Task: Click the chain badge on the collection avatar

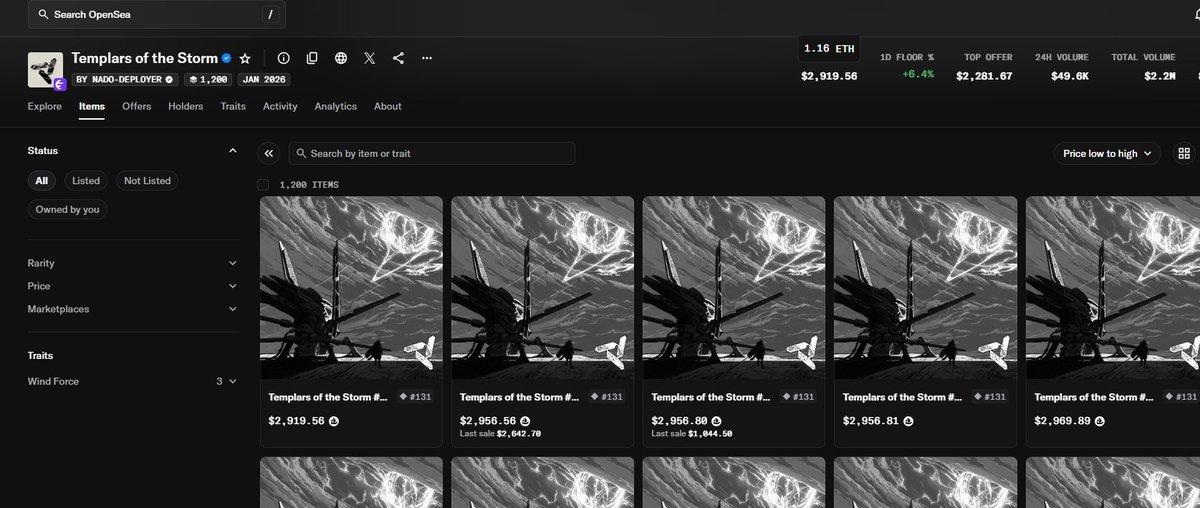Action: point(60,85)
